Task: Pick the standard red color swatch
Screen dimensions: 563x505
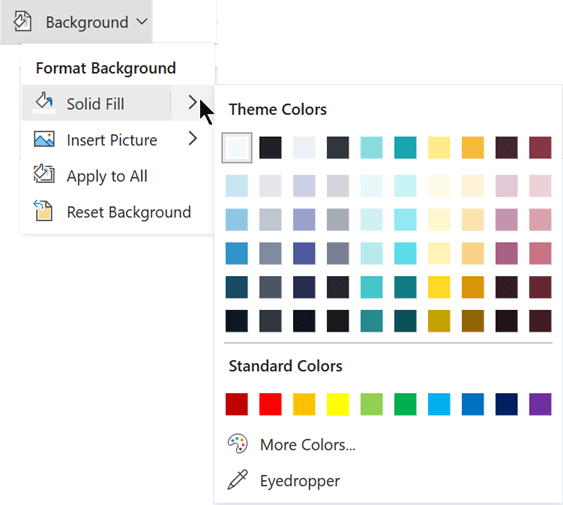Action: point(270,404)
